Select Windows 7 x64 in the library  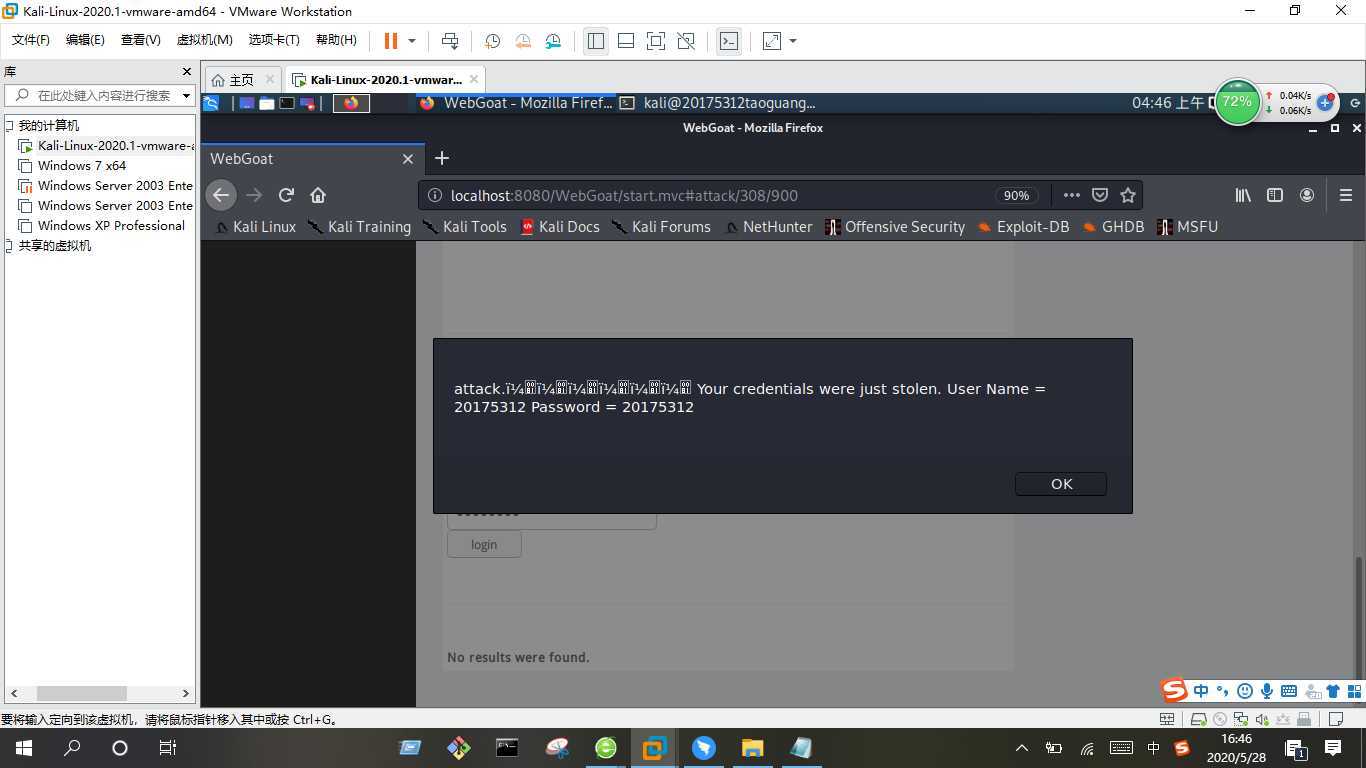(72, 166)
